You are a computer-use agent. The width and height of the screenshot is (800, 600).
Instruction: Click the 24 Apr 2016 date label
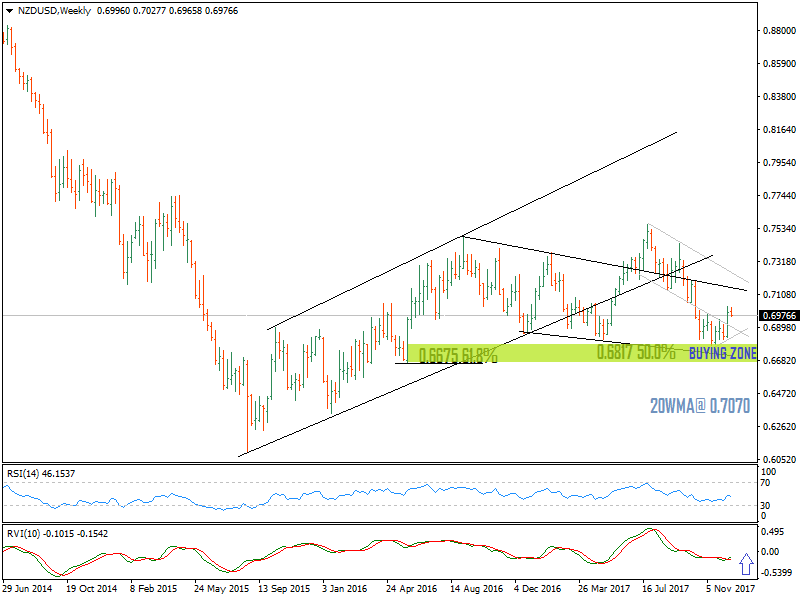412,589
